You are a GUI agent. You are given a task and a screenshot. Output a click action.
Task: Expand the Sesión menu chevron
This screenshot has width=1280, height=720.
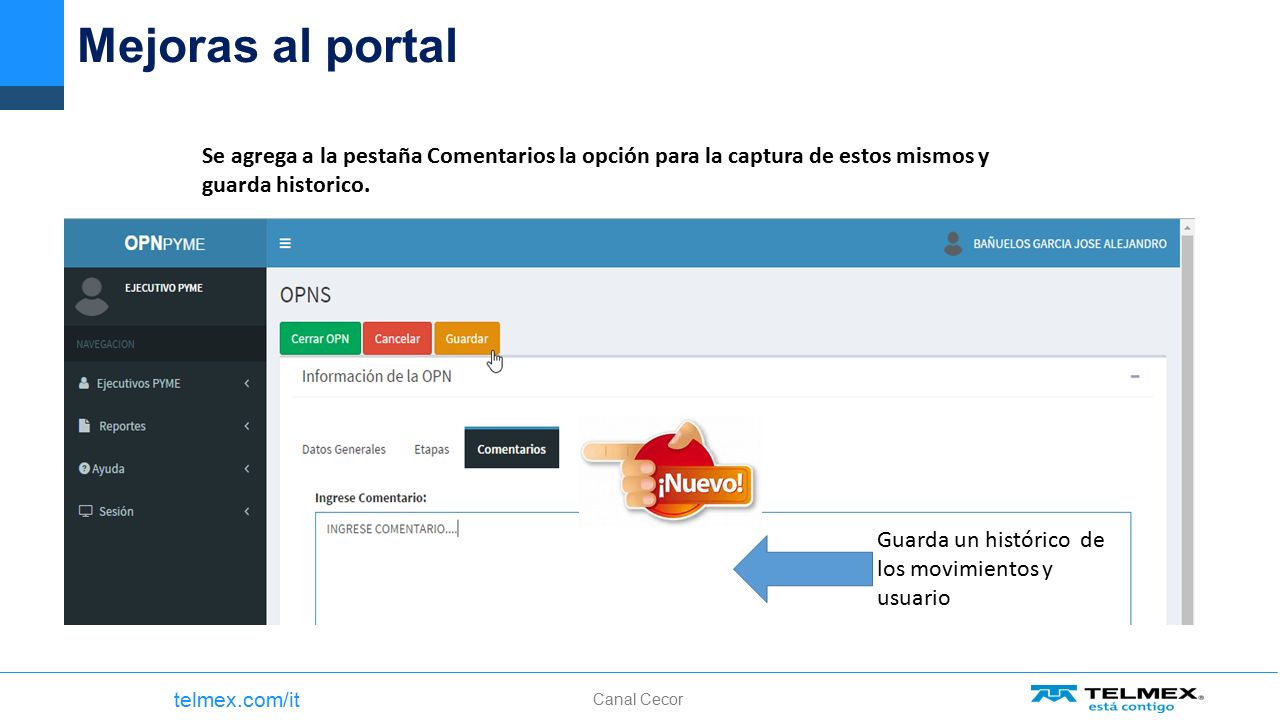(x=247, y=511)
